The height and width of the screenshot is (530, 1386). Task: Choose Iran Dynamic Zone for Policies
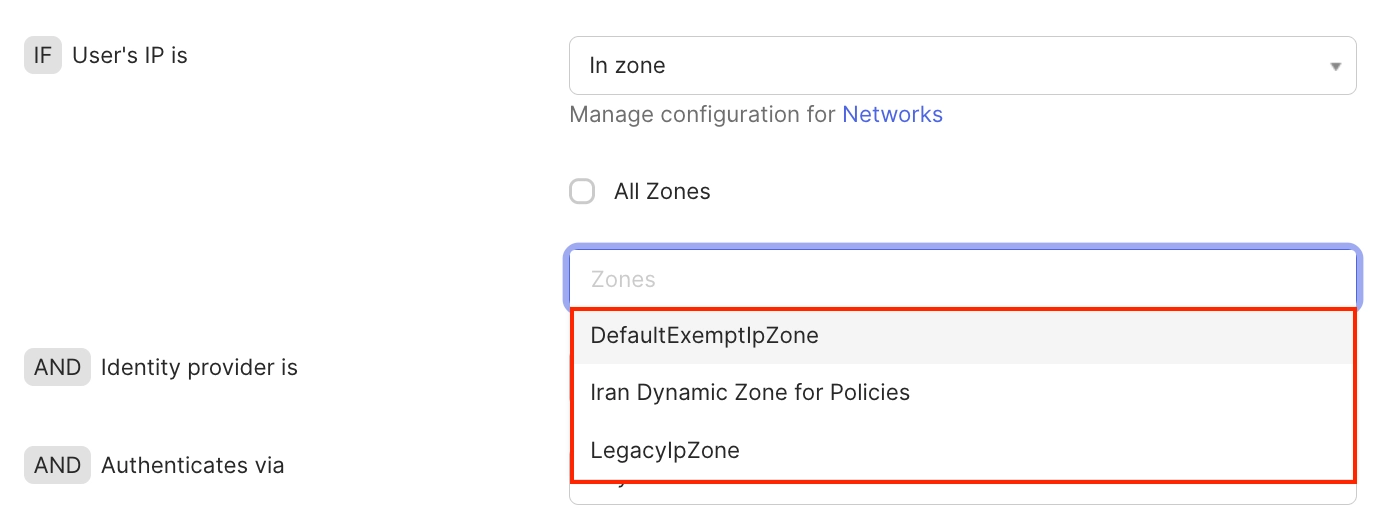coord(750,392)
